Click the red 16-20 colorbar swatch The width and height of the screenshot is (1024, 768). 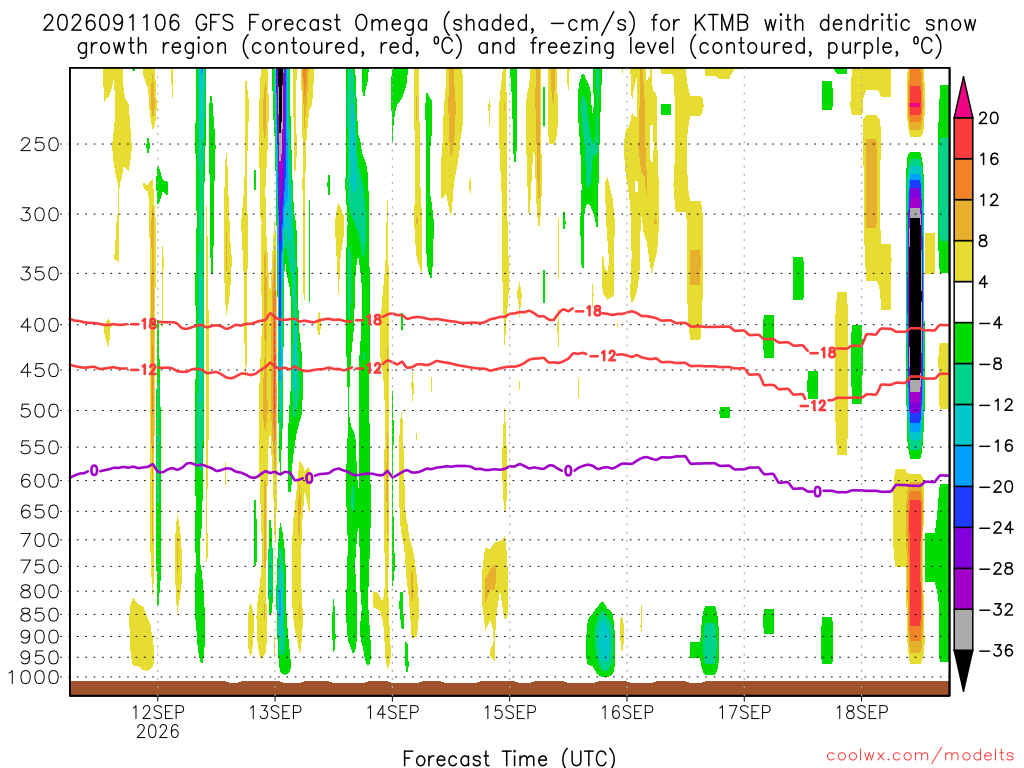[963, 138]
